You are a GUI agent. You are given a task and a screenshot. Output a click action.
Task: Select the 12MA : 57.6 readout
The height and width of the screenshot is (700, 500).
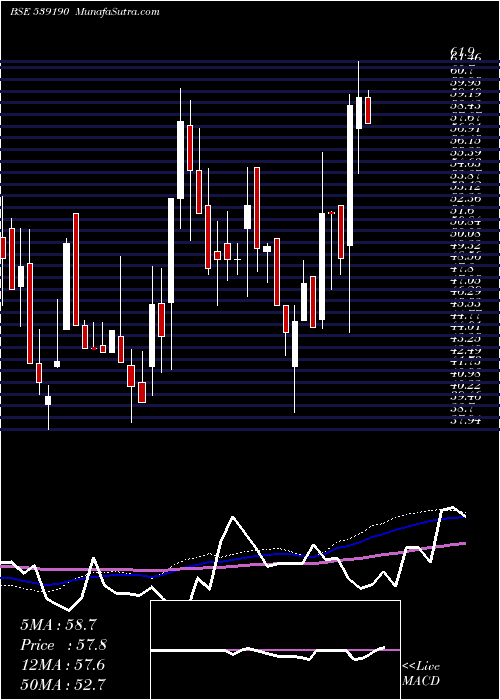pyautogui.click(x=62, y=665)
